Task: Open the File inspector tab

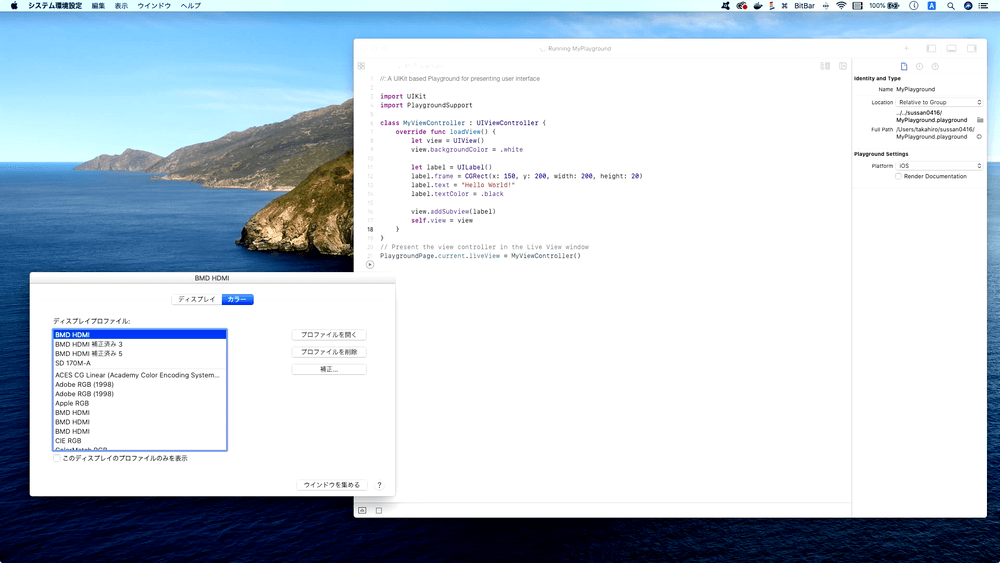Action: click(904, 66)
